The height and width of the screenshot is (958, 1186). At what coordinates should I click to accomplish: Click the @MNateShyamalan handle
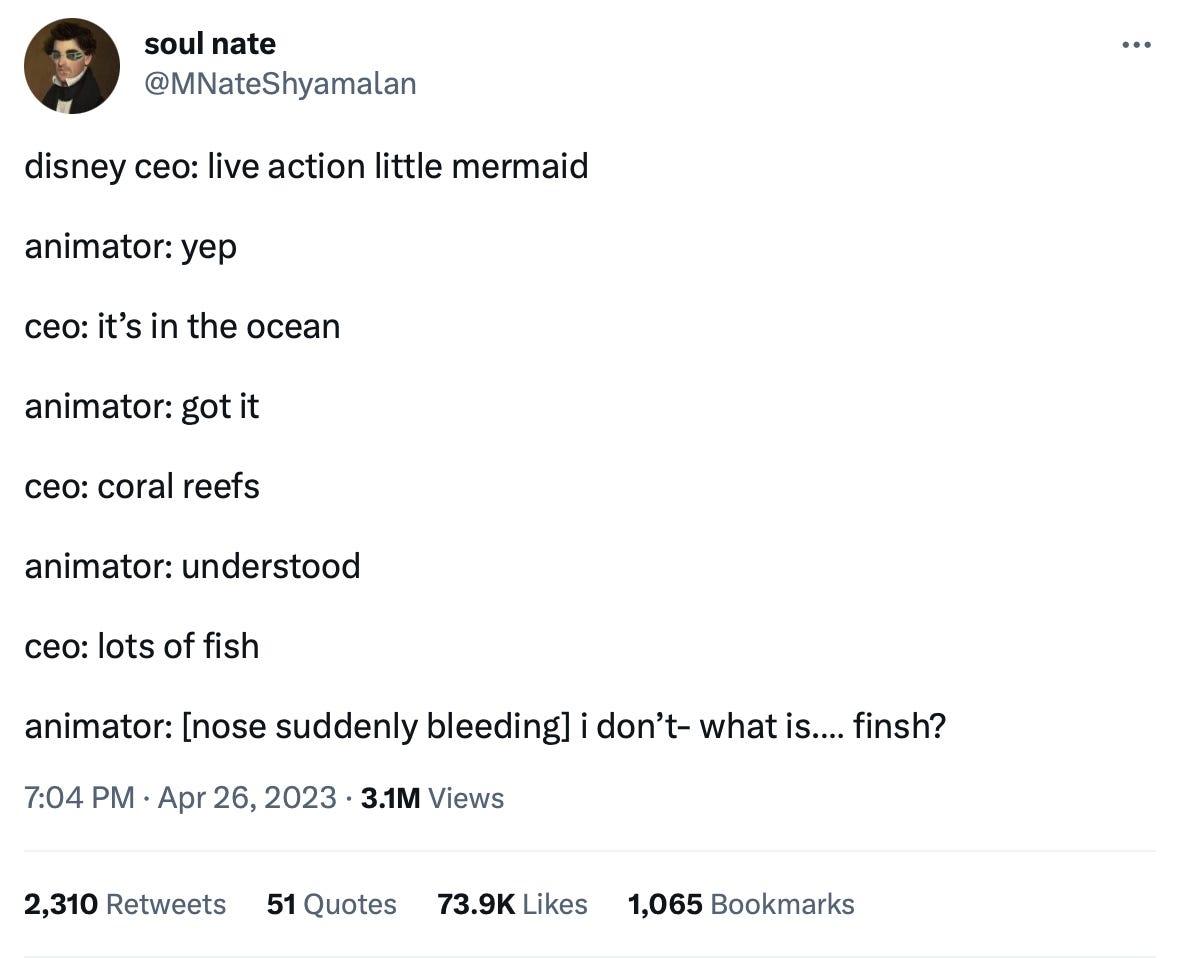(x=281, y=84)
